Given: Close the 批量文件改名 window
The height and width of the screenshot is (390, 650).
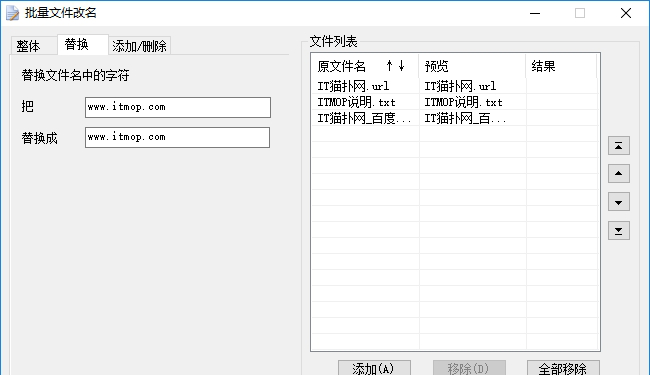Looking at the screenshot, I should click(626, 13).
